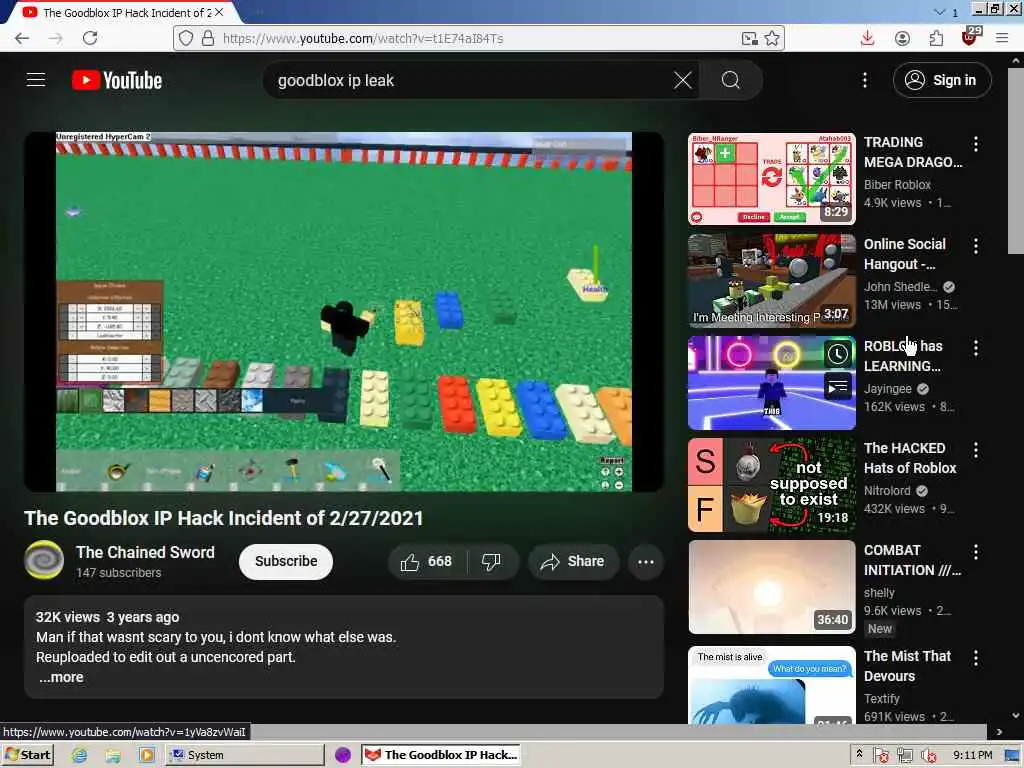Open options menu for HACKED Hats video
Screen dimensions: 1024x768
[976, 450]
